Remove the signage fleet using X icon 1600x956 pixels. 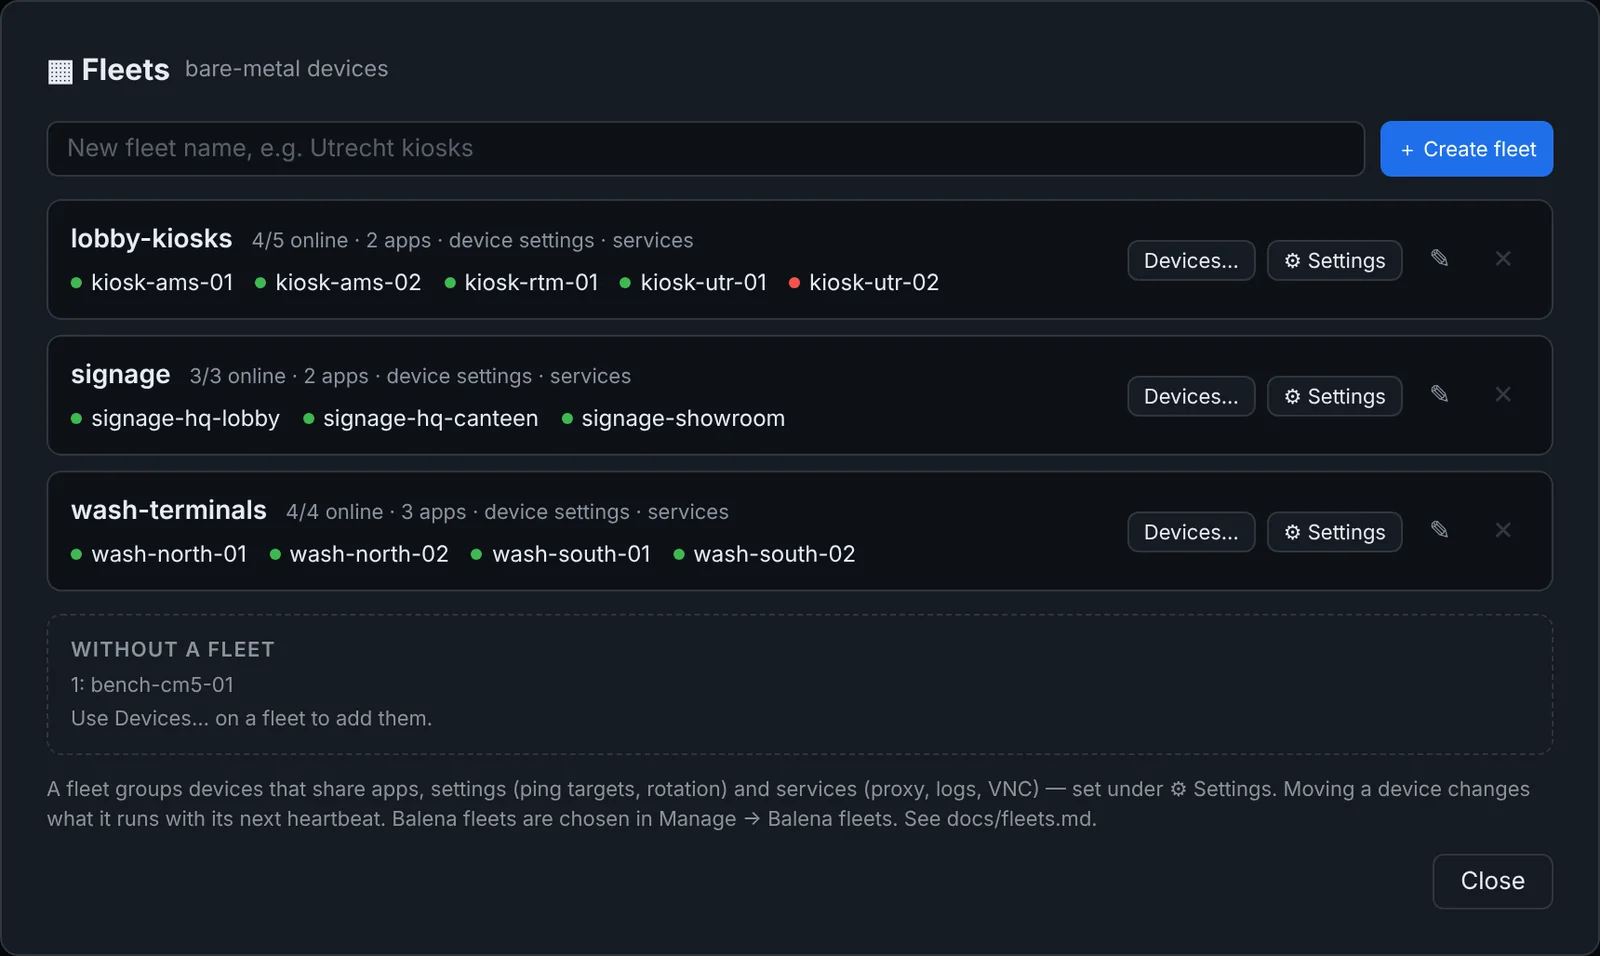point(1503,395)
